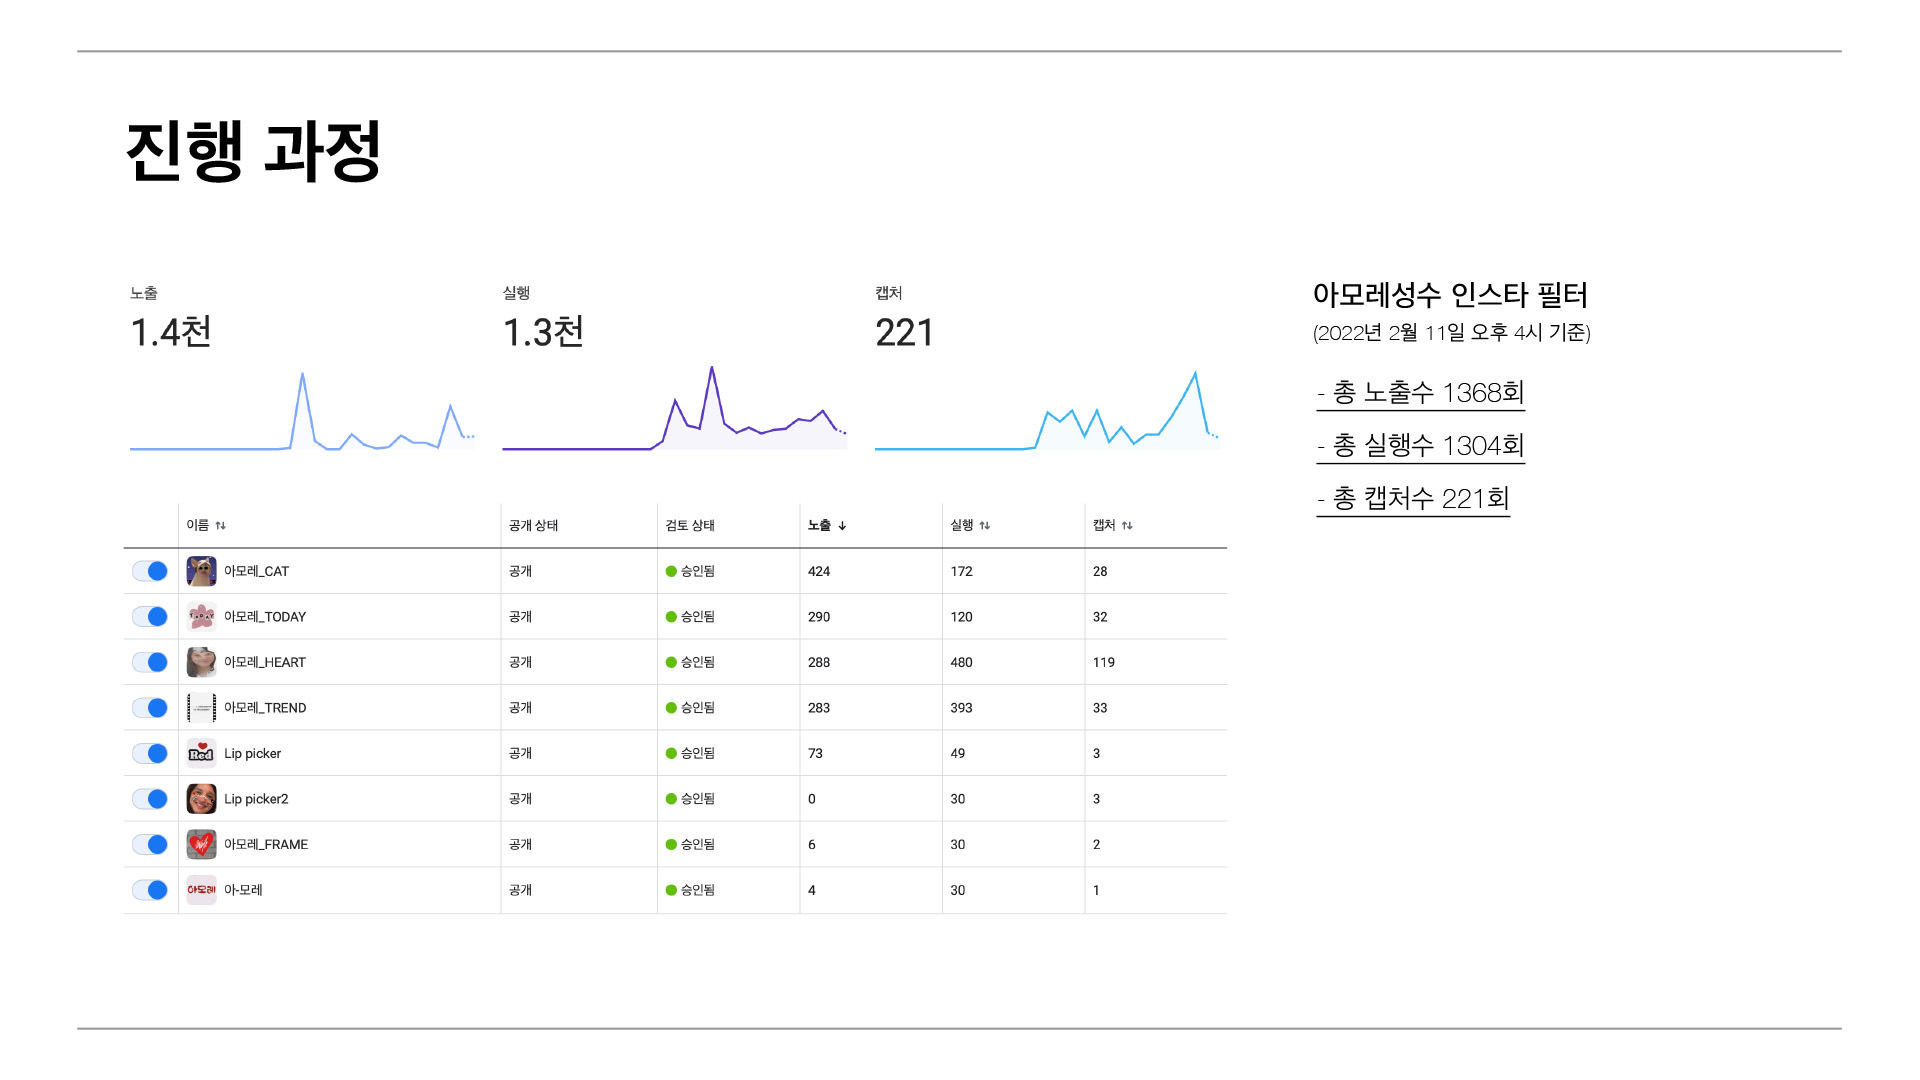1920x1080 pixels.
Task: Click the 290 노출 value for 아모레_TODAY
Action: [x=819, y=617]
